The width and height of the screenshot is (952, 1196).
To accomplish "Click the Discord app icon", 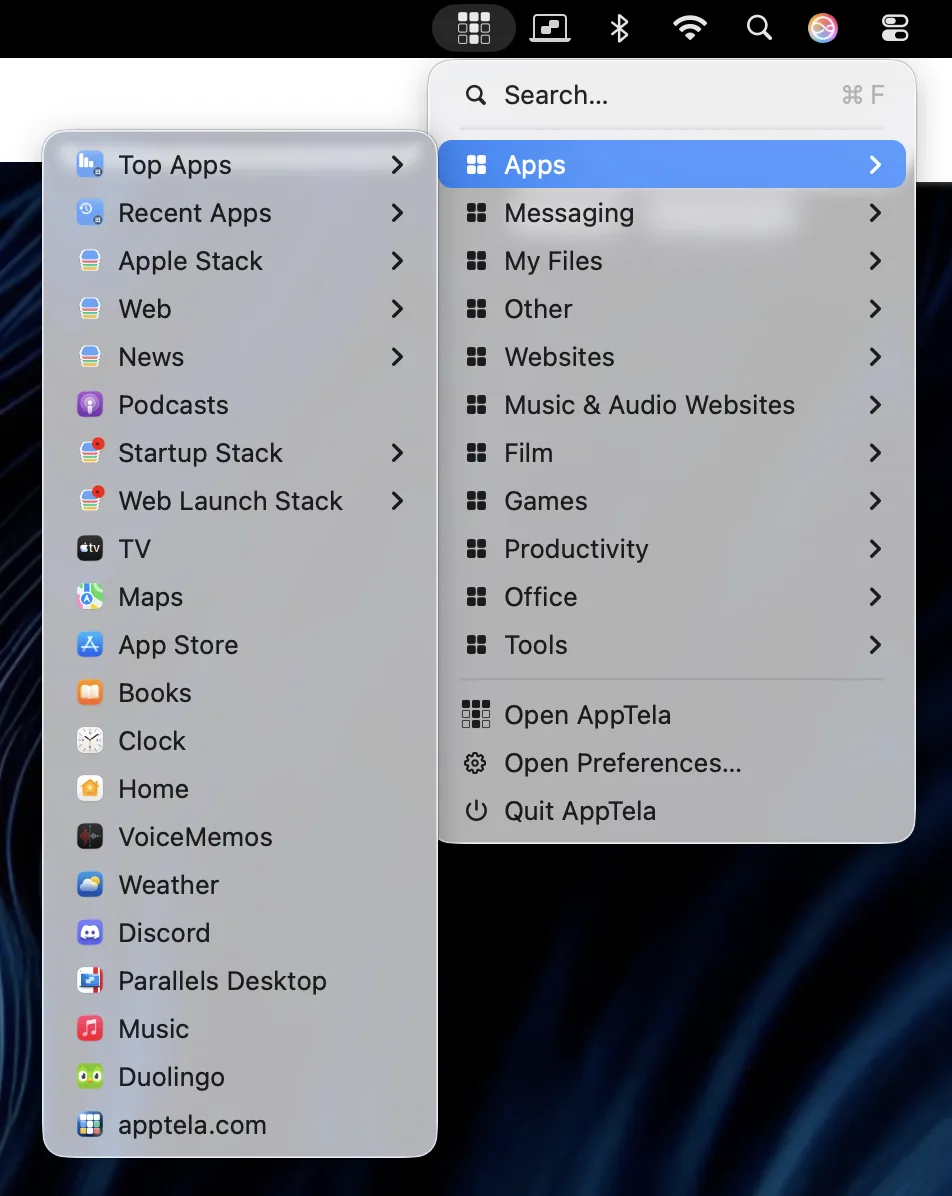I will (x=90, y=932).
